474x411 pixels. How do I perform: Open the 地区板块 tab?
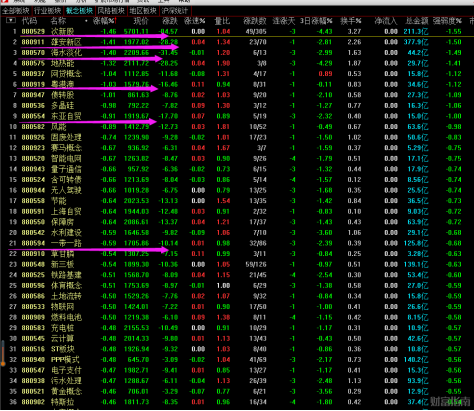(143, 11)
